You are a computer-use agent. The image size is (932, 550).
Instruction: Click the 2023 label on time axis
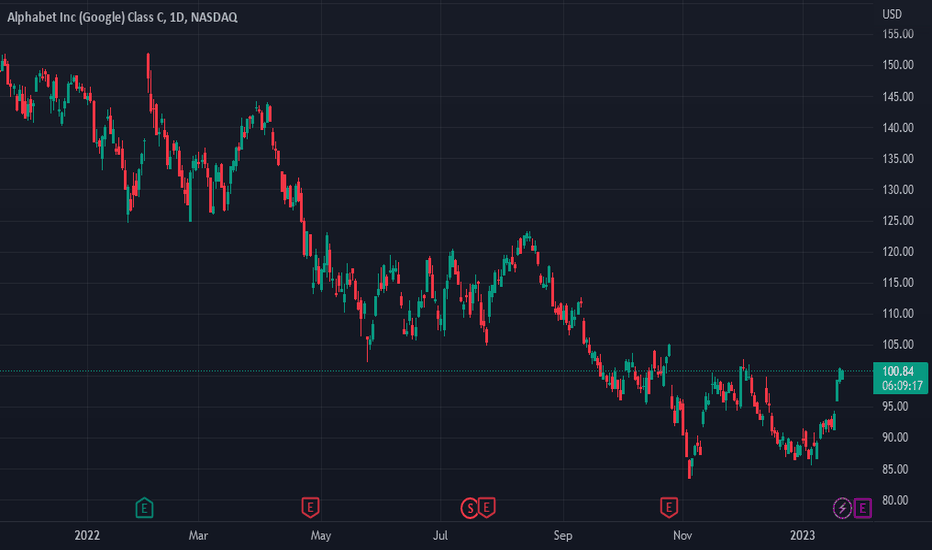pyautogui.click(x=802, y=535)
